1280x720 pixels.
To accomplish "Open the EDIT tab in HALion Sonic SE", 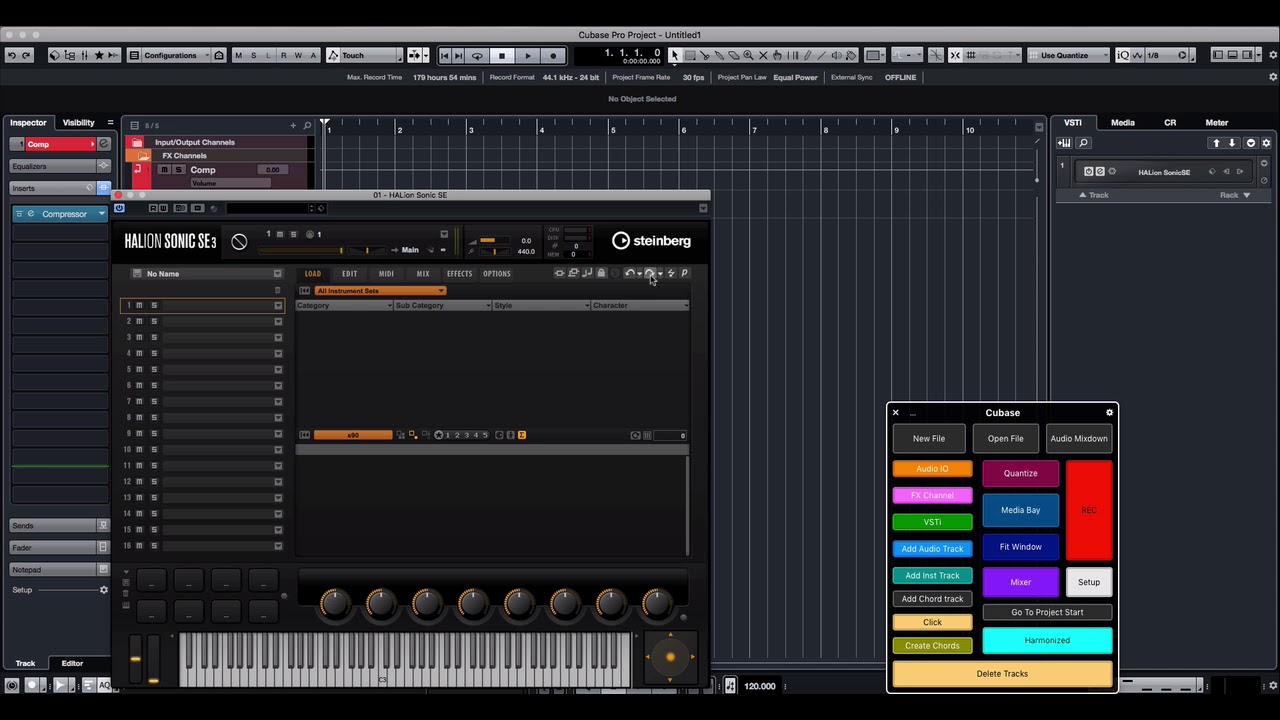I will point(349,273).
